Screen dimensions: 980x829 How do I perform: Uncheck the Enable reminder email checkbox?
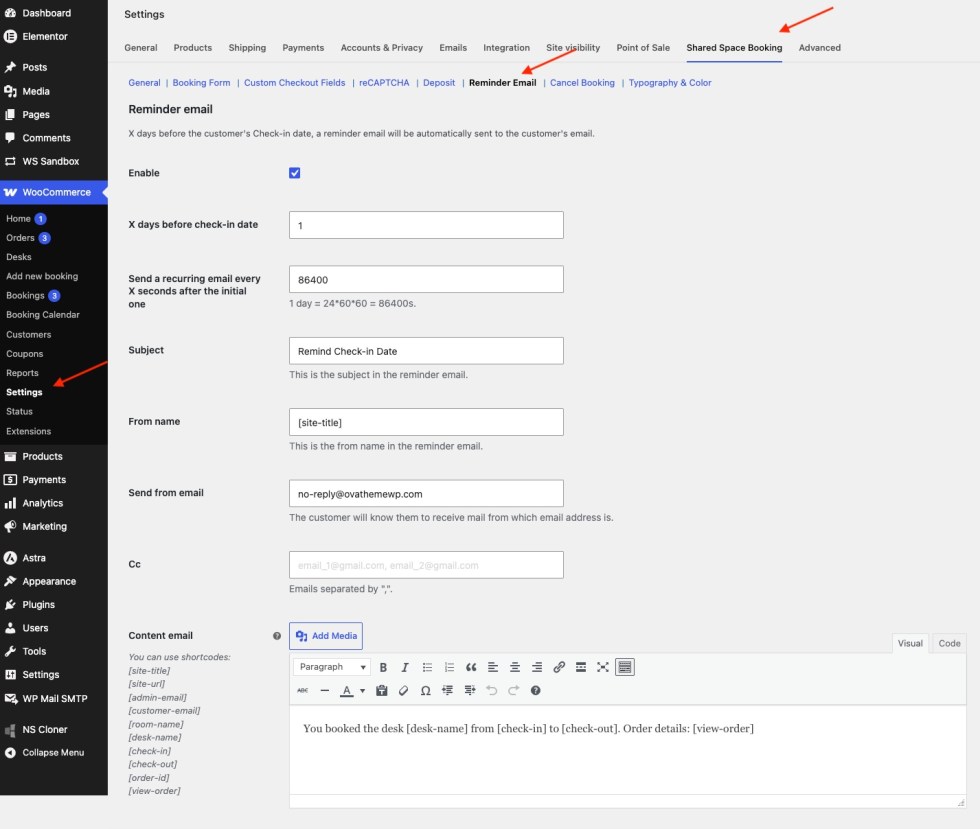tap(294, 173)
